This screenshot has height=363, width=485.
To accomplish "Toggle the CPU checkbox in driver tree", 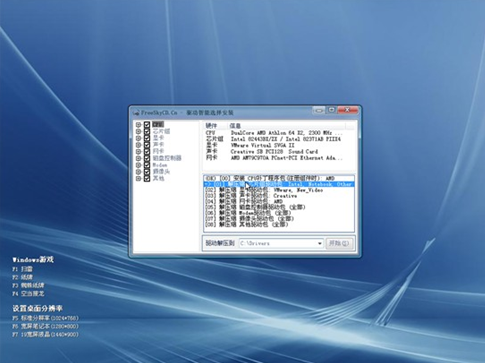I will click(x=147, y=125).
